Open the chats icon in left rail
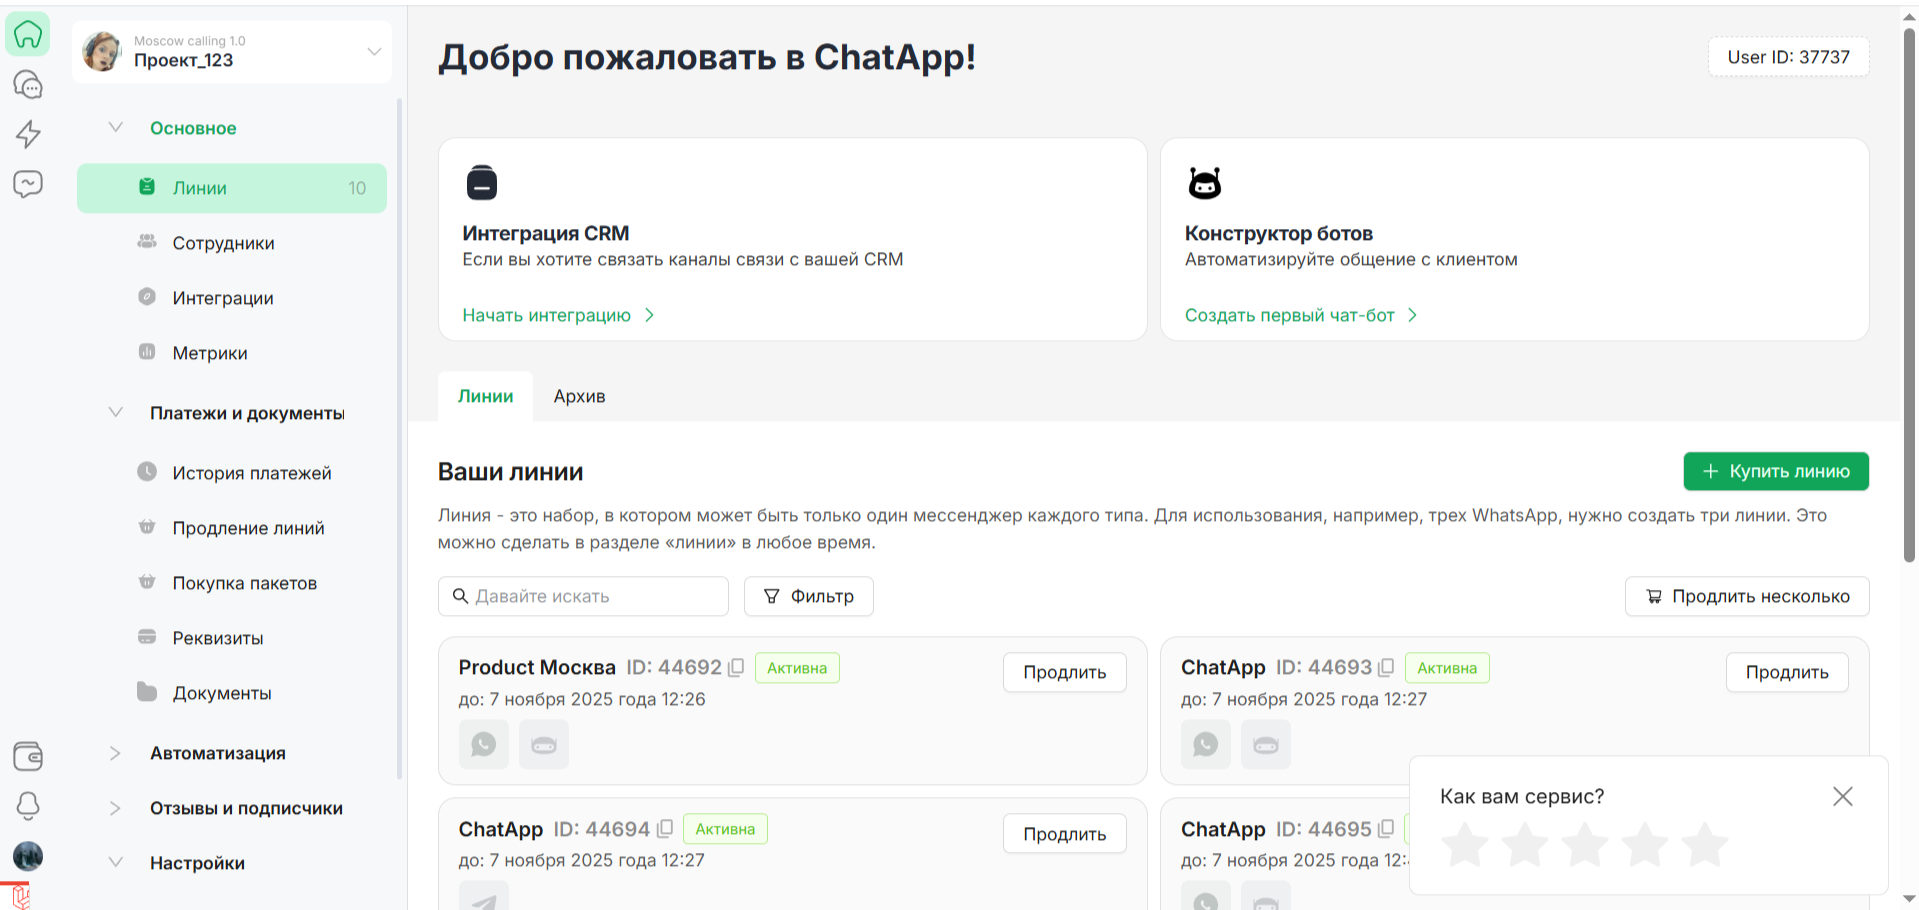The height and width of the screenshot is (910, 1919). [28, 85]
